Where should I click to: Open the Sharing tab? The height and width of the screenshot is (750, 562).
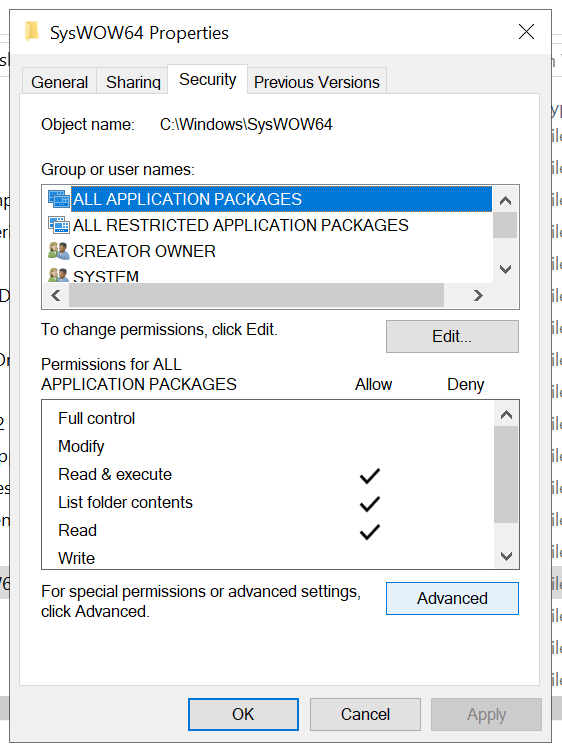(133, 82)
